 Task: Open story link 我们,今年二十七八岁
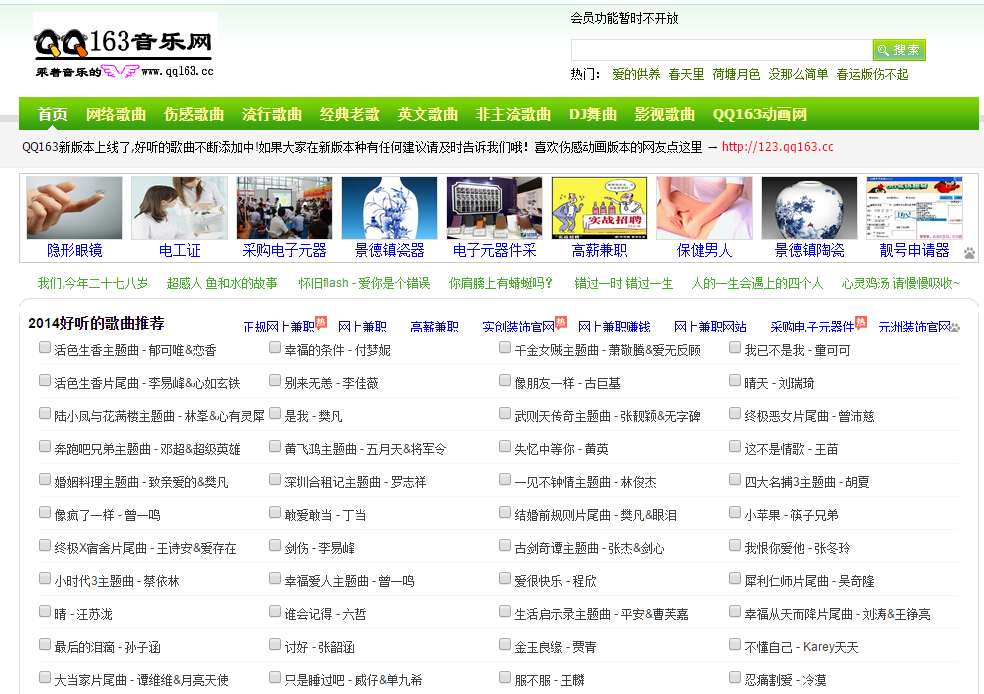(x=92, y=284)
